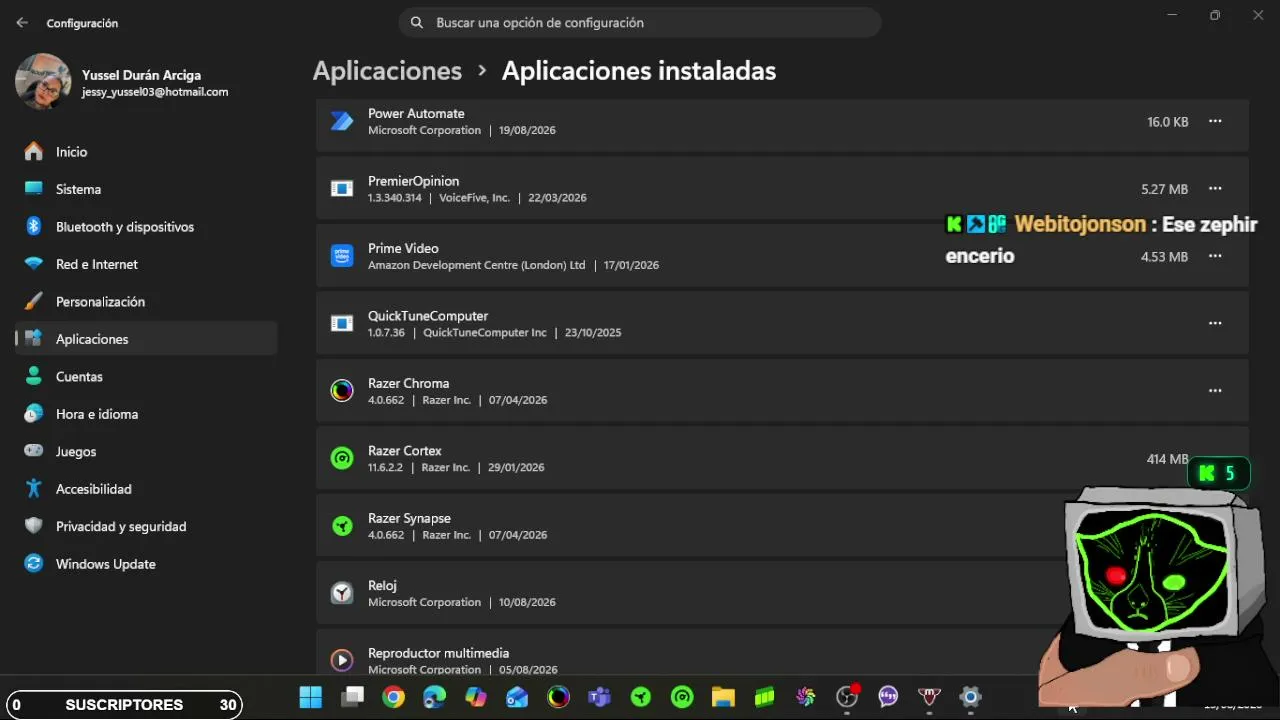This screenshot has width=1280, height=720.
Task: Go back with the arrow beside Configuración
Action: pos(22,22)
